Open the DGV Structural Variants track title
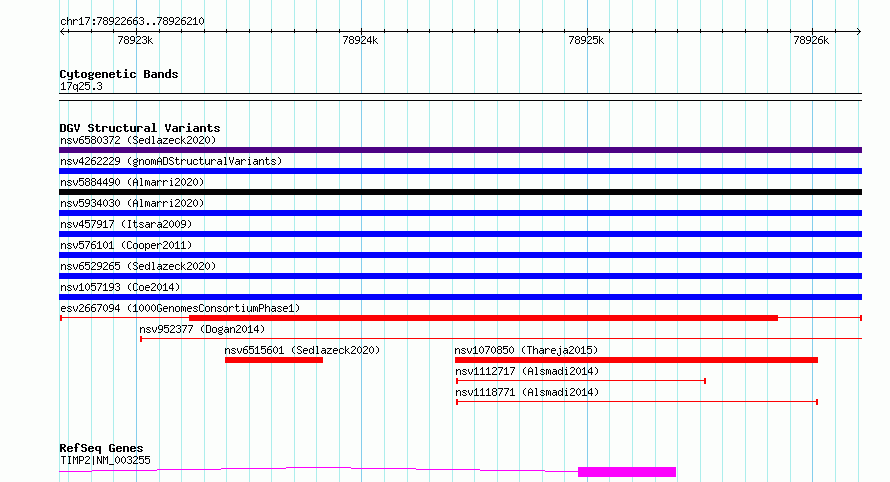The image size is (890, 482). [x=140, y=128]
